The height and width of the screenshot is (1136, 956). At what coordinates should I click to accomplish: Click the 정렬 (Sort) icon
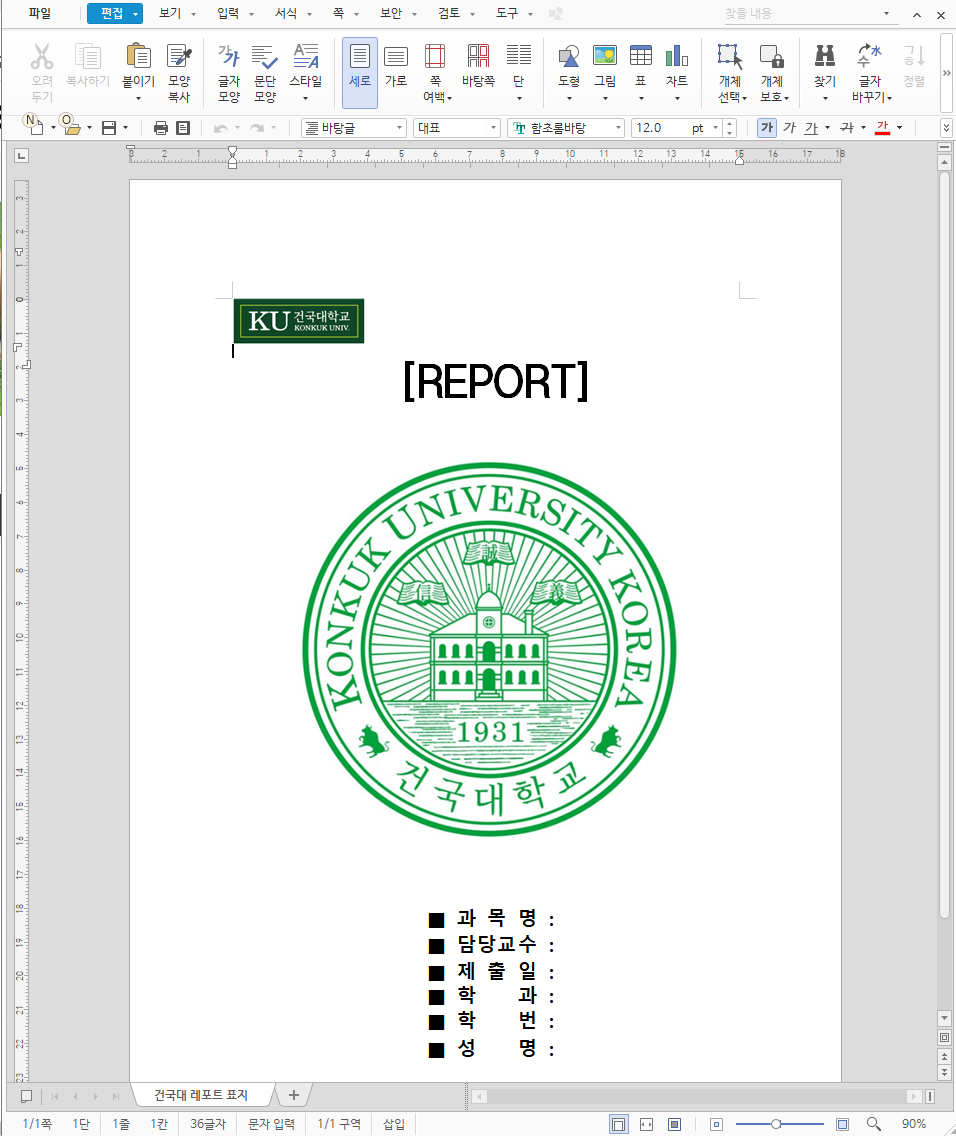pos(914,57)
